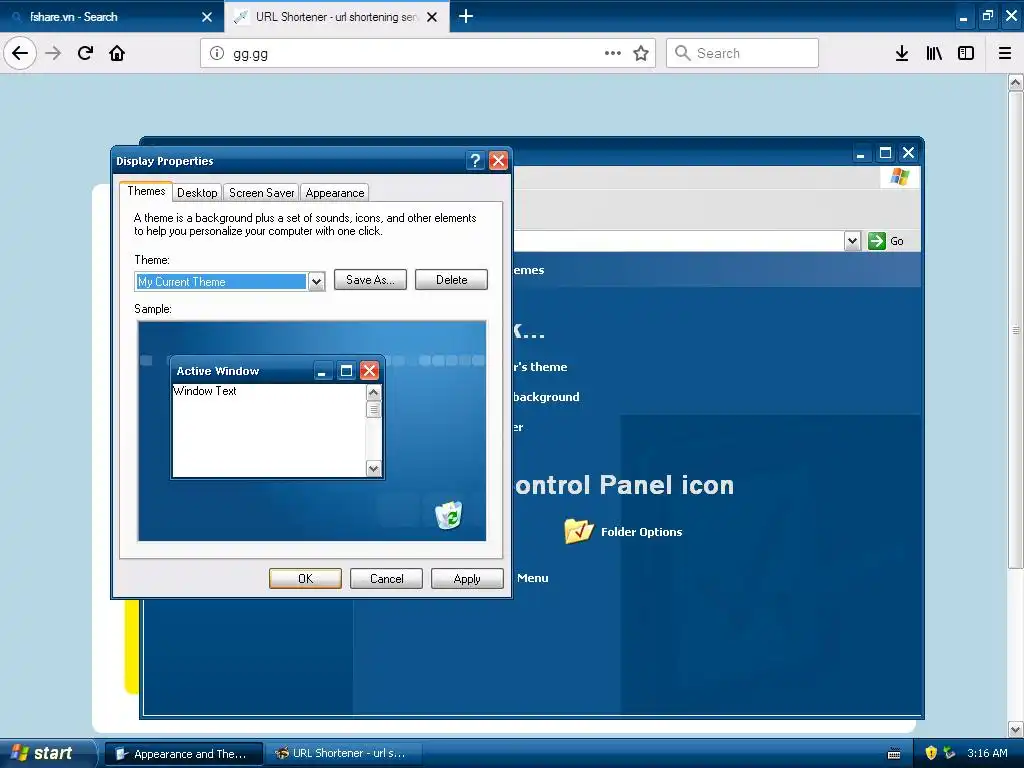Click browser page scrollbar down arrow
Image resolution: width=1024 pixels, height=768 pixels.
1016,729
